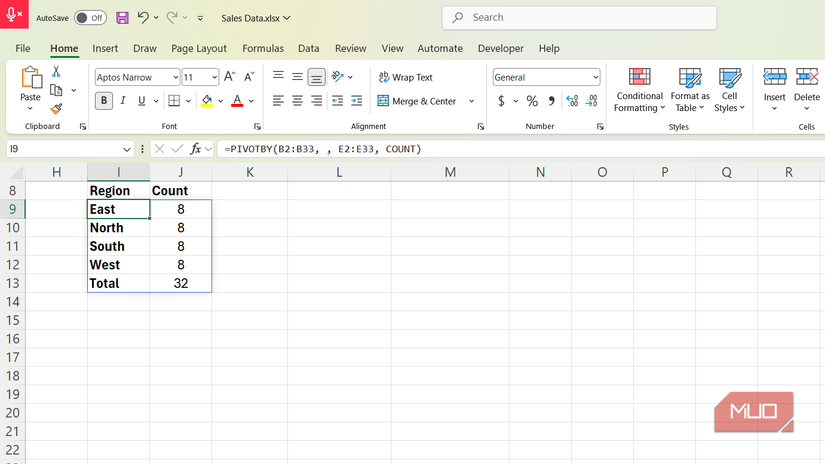Decrease indent in the cell

click(337, 100)
